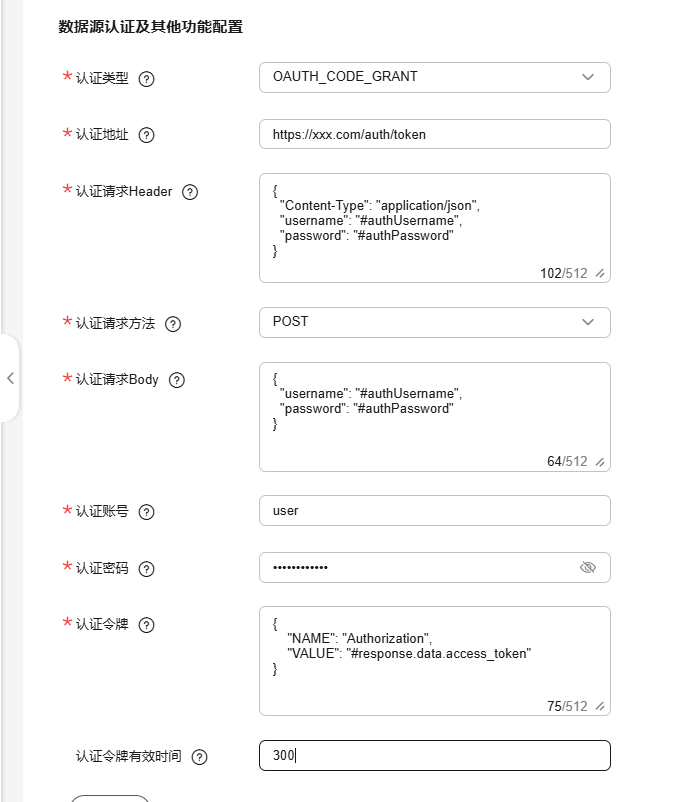Click help icon beside 认证地址 label

(146, 135)
